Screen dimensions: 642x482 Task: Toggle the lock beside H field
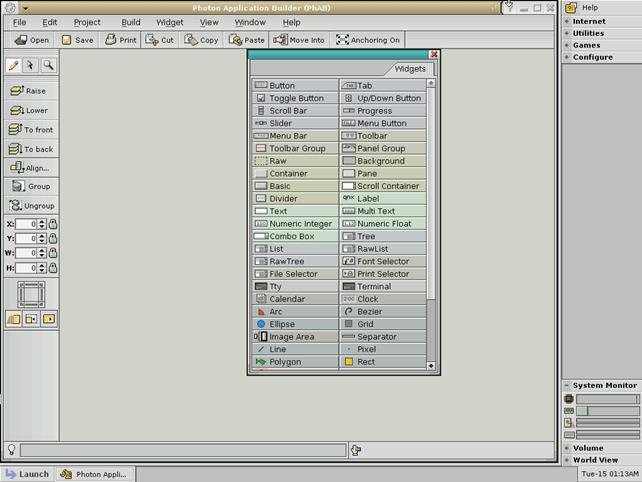click(53, 268)
